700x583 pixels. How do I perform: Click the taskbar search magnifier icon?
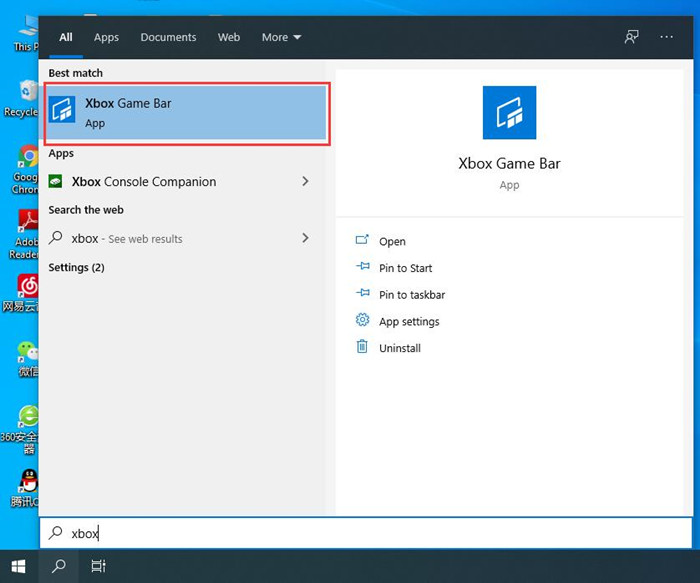(58, 566)
